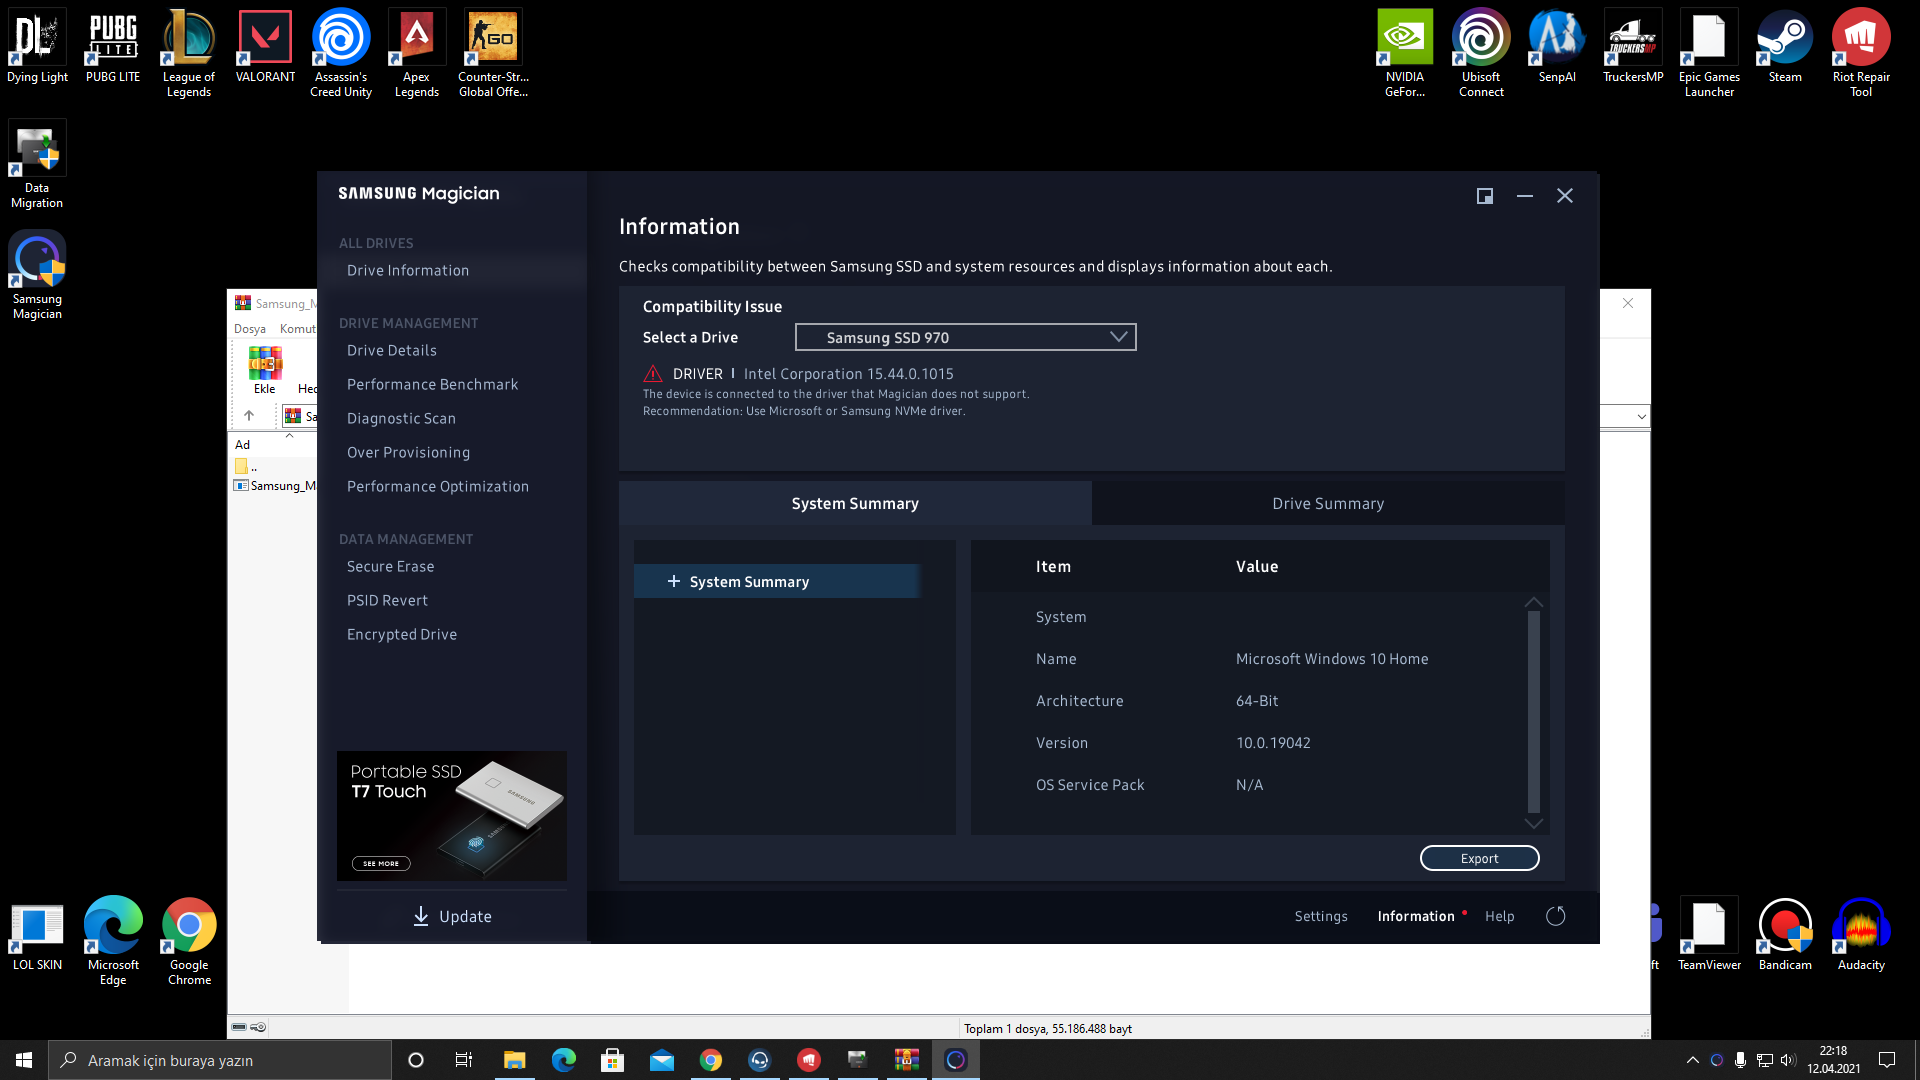This screenshot has width=1920, height=1080.
Task: Close the WinRAR background window
Action: pyautogui.click(x=1628, y=303)
